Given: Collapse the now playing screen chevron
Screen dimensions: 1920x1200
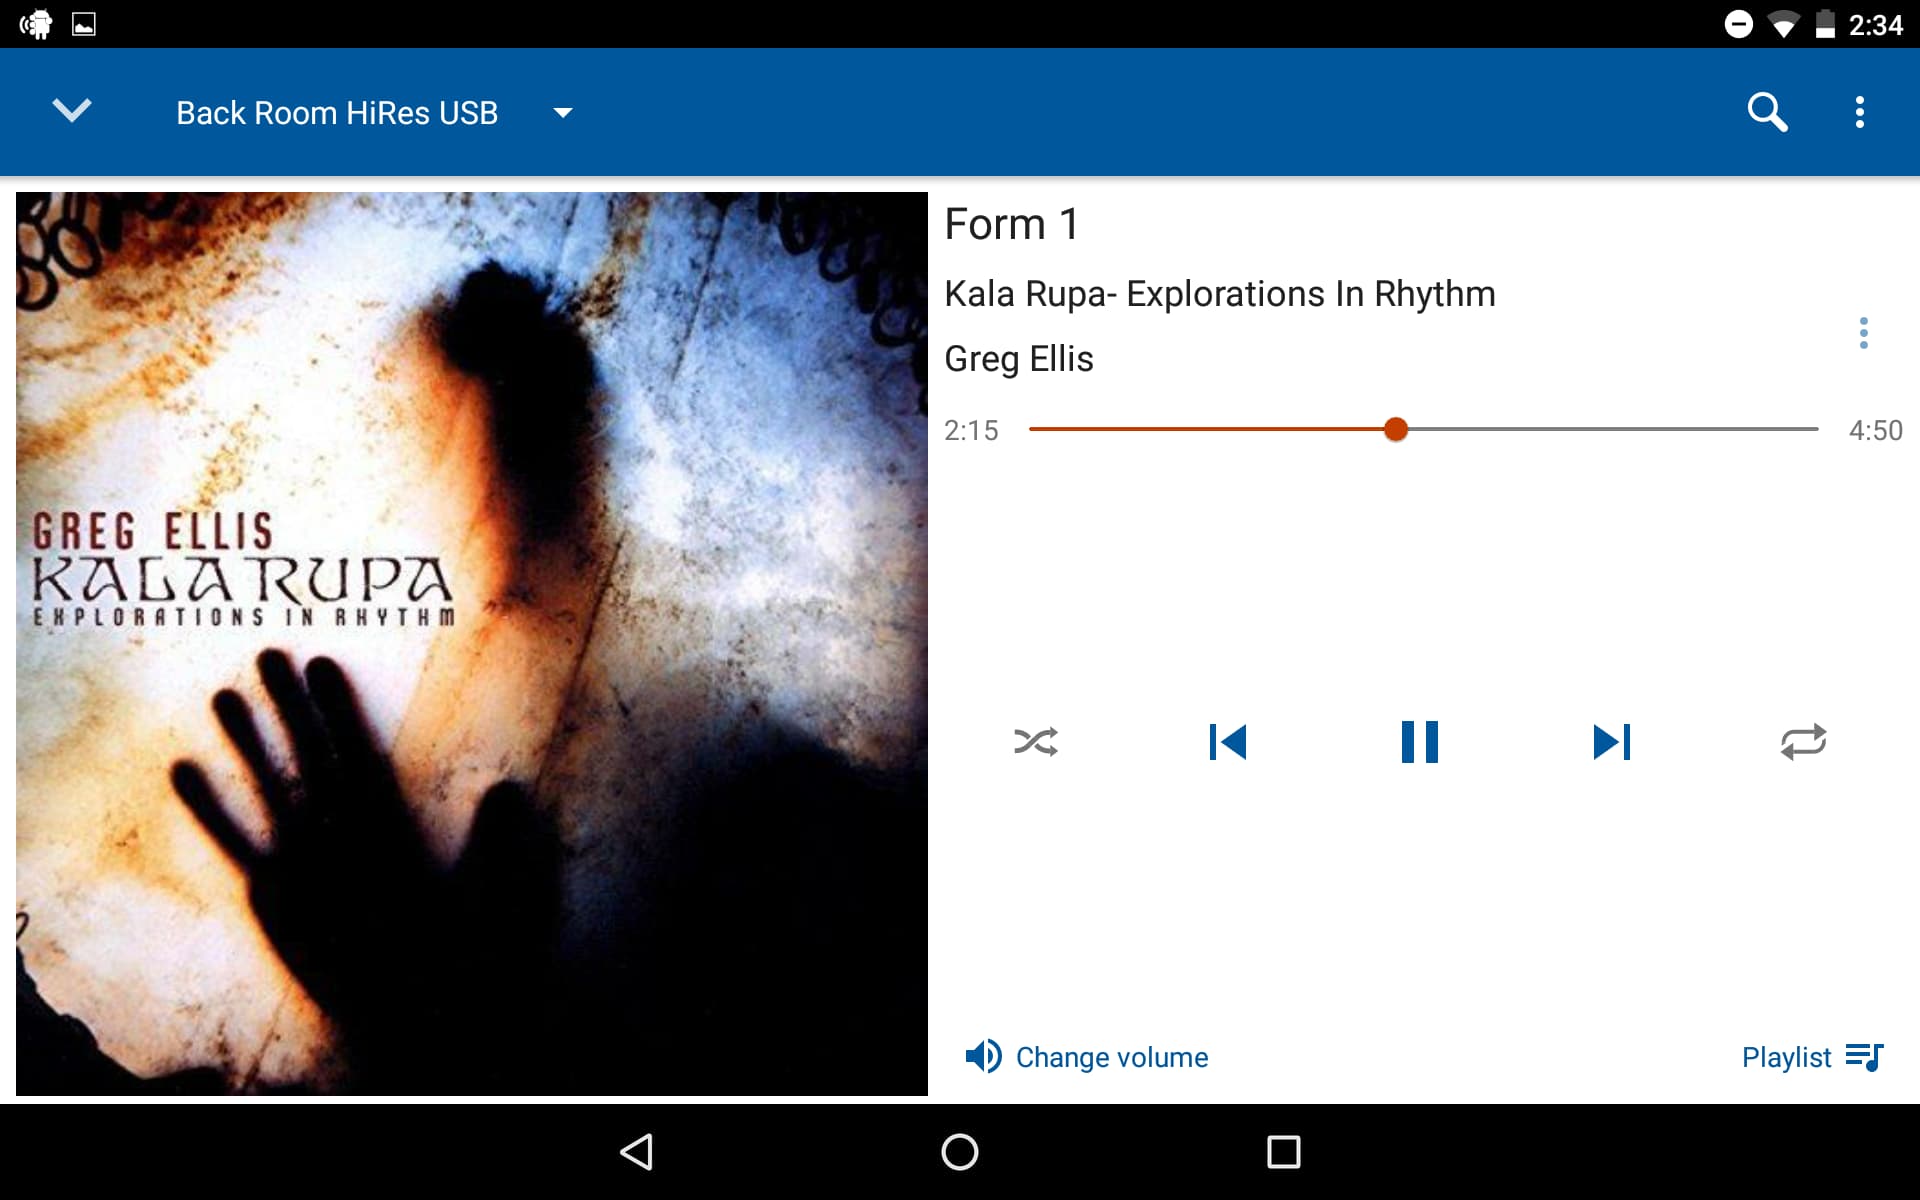Looking at the screenshot, I should pos(72,110).
